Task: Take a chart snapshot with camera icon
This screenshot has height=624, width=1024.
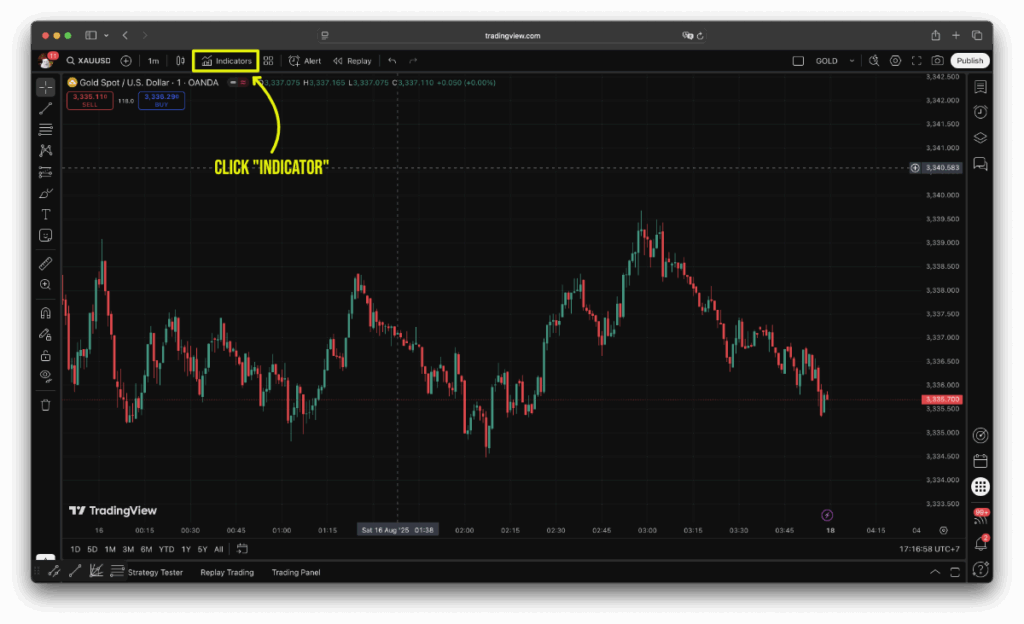Action: pos(937,61)
